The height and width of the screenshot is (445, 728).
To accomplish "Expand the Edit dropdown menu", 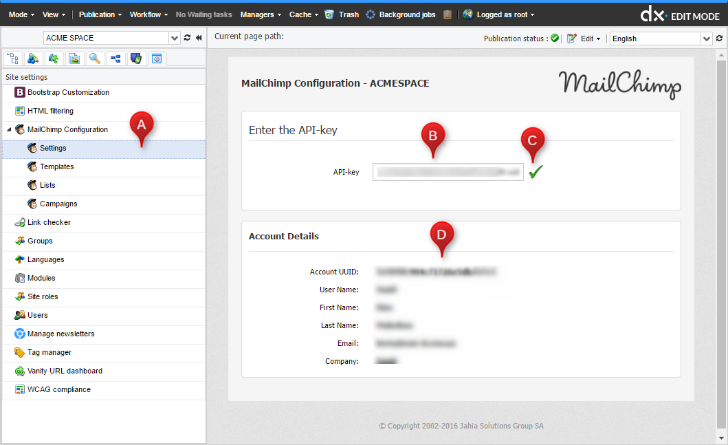I will pos(584,38).
